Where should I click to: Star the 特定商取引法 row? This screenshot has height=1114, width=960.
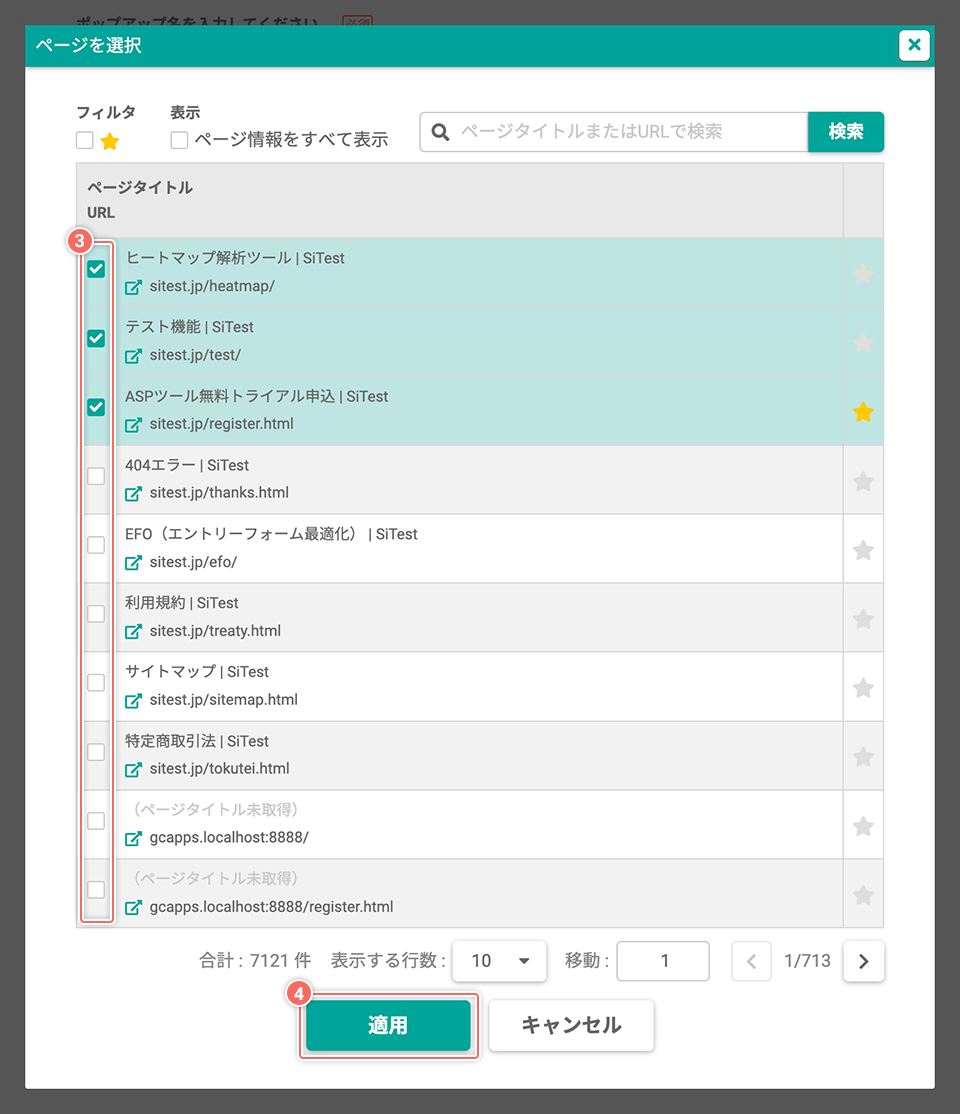tap(863, 757)
